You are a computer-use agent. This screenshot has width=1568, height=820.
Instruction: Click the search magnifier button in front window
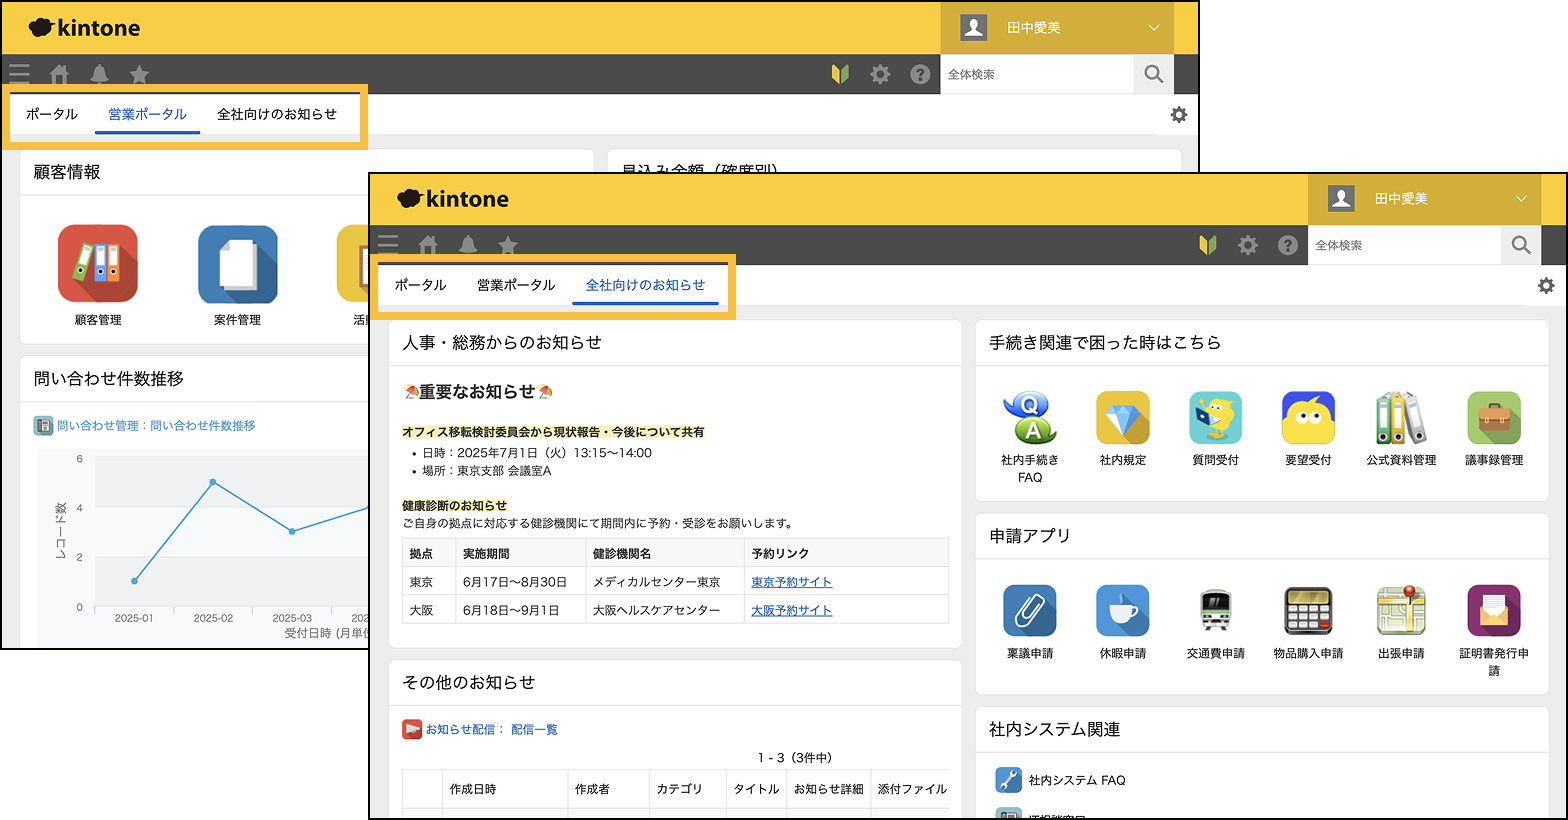coord(1520,245)
